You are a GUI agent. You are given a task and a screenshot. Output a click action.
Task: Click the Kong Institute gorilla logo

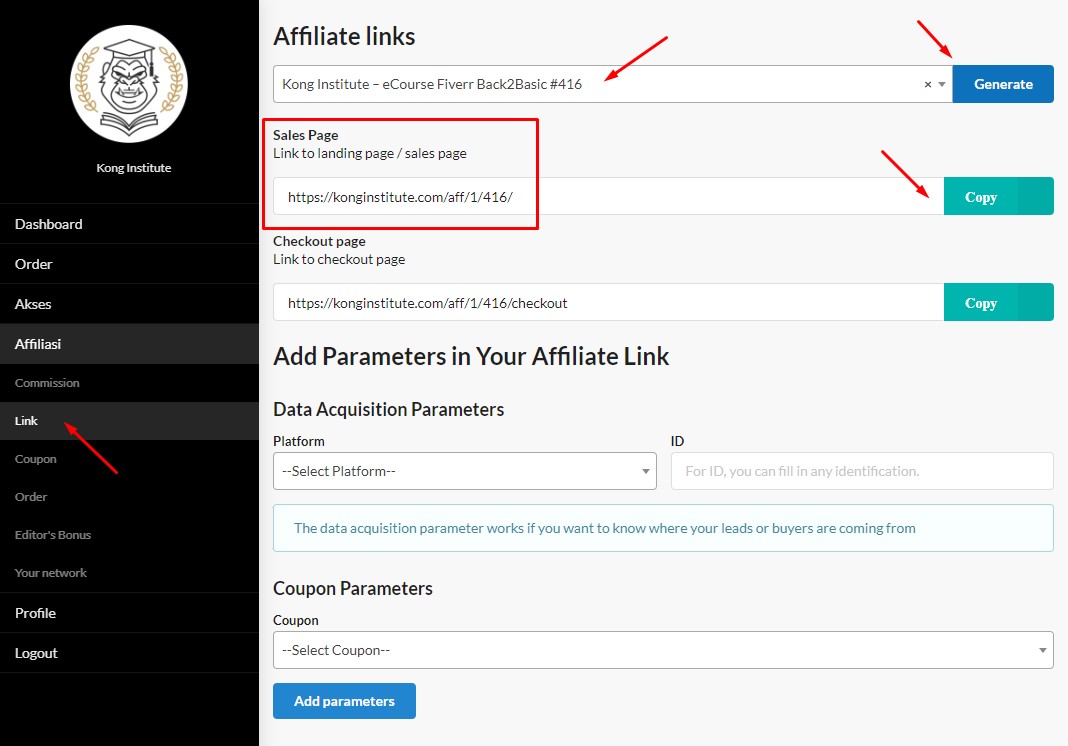pyautogui.click(x=129, y=84)
